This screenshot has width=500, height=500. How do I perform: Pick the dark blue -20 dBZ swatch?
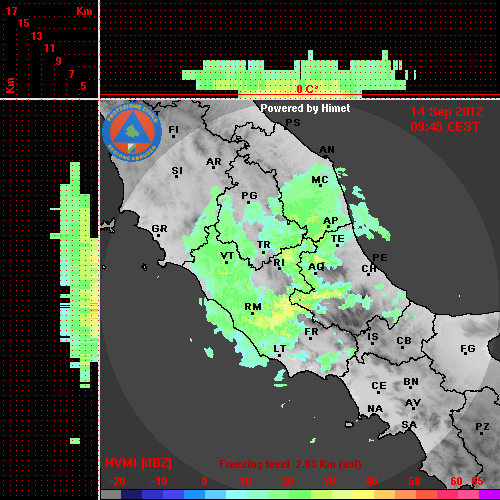tap(131, 494)
